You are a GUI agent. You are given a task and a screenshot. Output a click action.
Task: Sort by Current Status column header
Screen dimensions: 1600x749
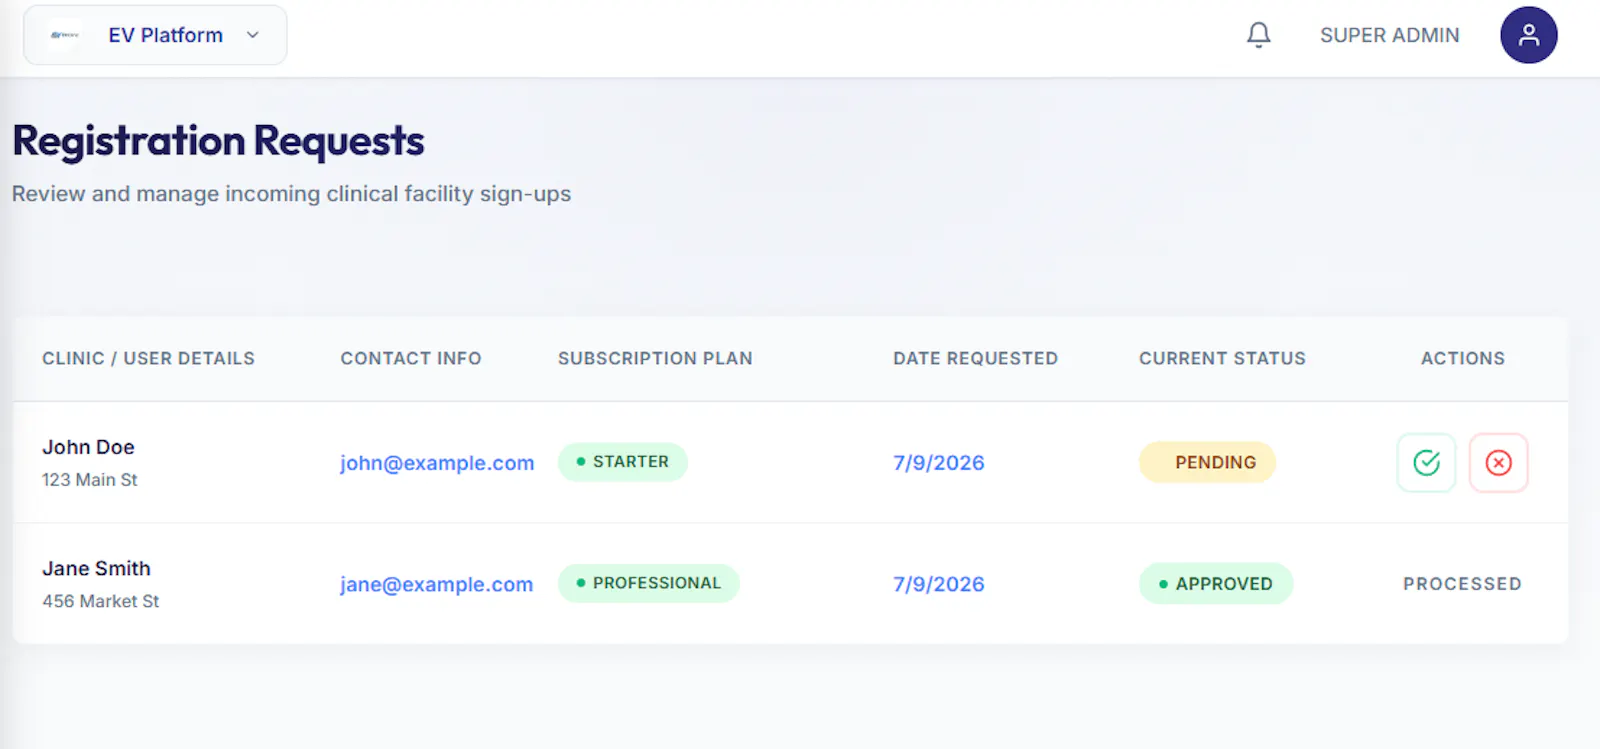(x=1222, y=358)
